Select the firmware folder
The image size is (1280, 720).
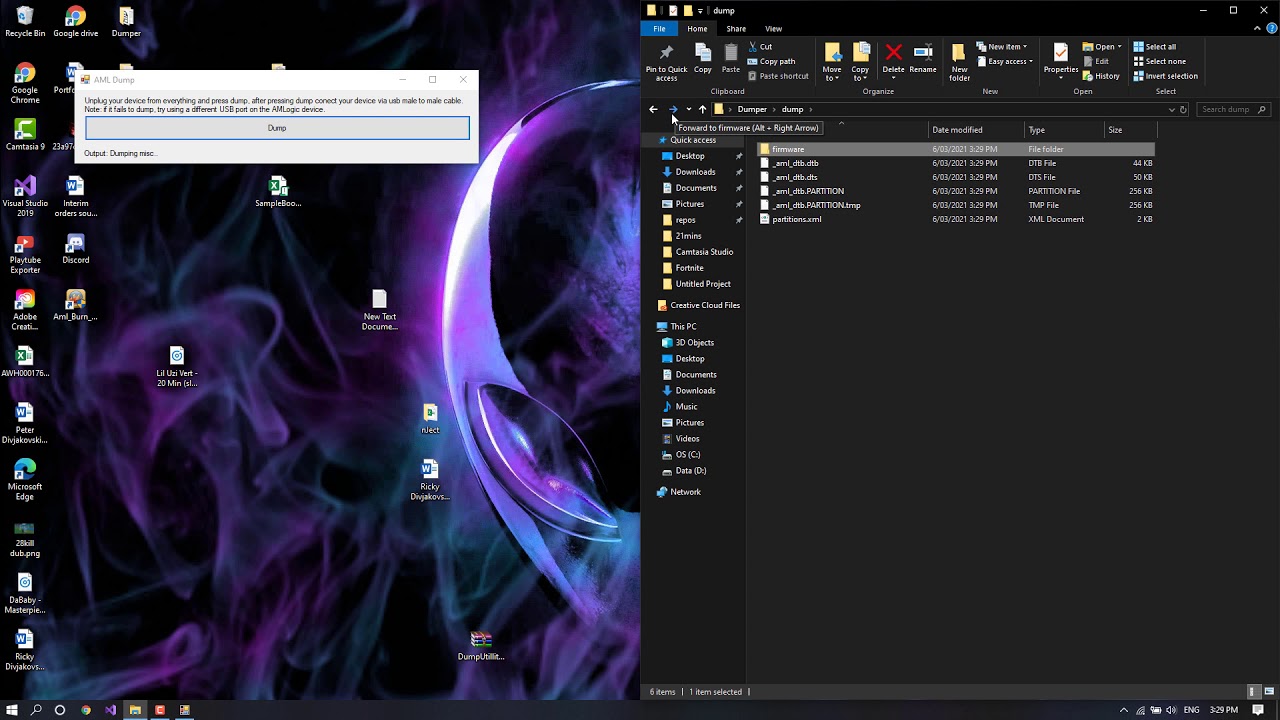pyautogui.click(x=955, y=149)
